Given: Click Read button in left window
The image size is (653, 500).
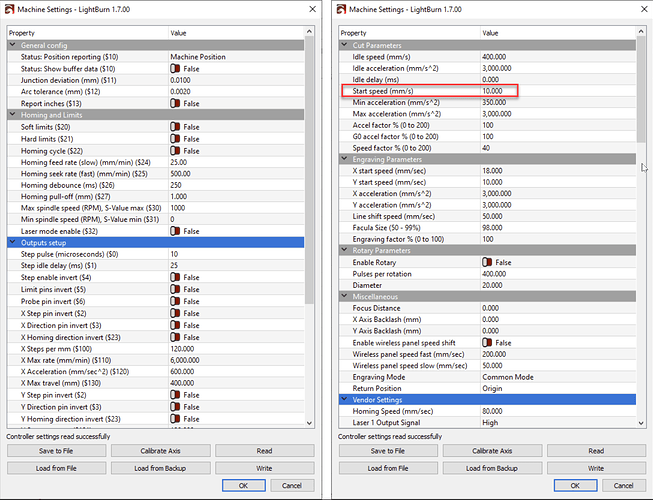Looking at the screenshot, I should click(x=264, y=451).
